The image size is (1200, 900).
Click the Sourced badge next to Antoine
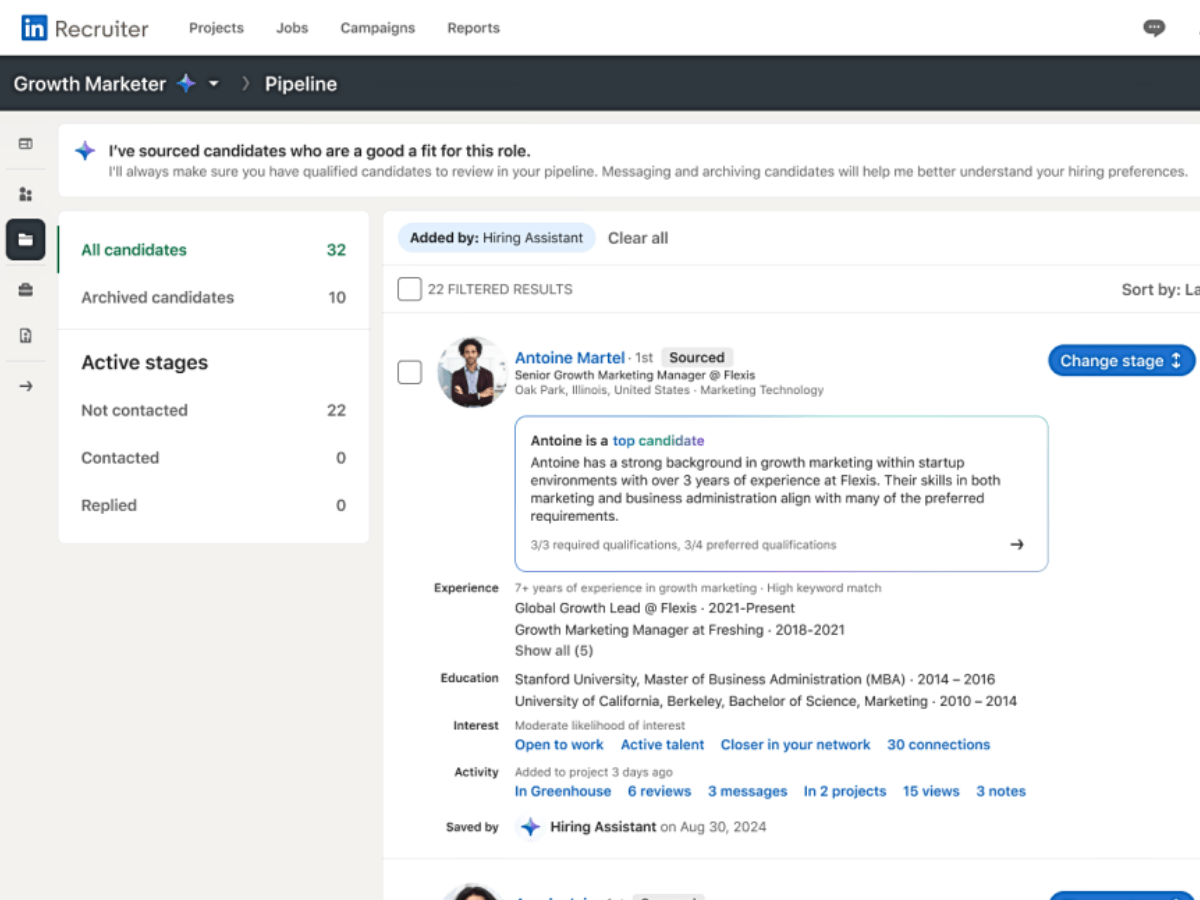coord(697,357)
